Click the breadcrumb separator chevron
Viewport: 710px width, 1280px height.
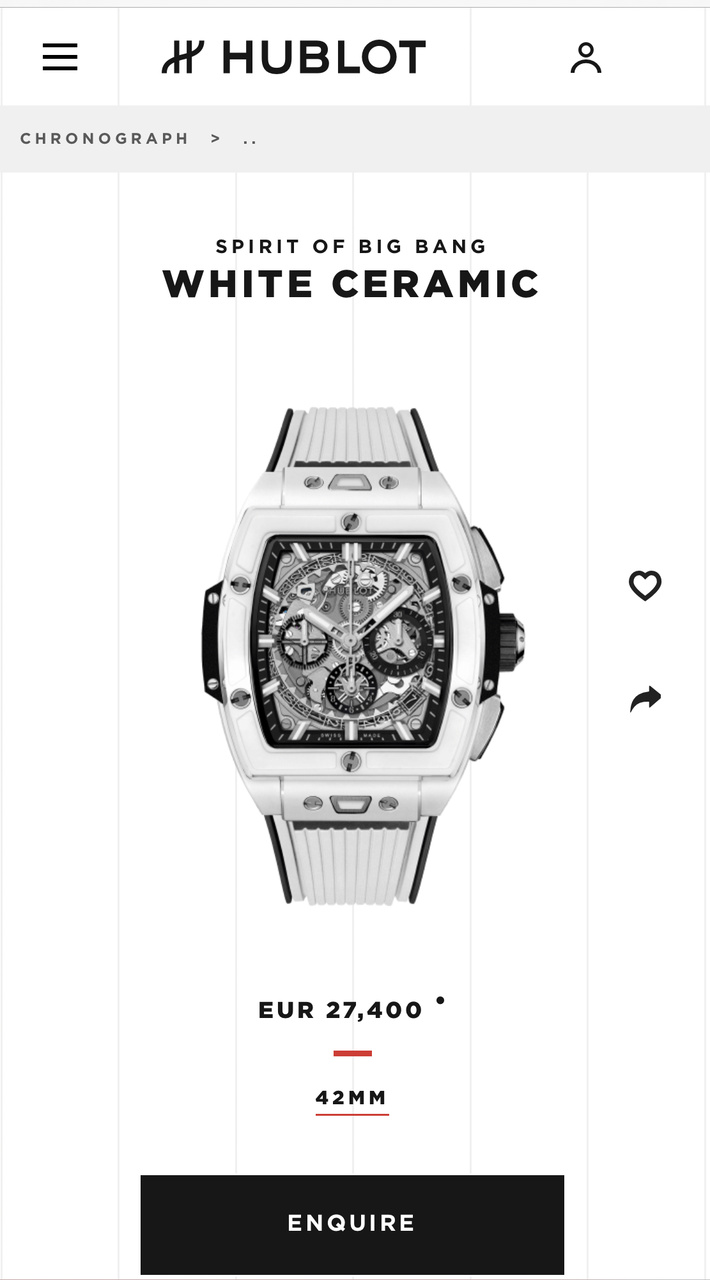(x=216, y=139)
